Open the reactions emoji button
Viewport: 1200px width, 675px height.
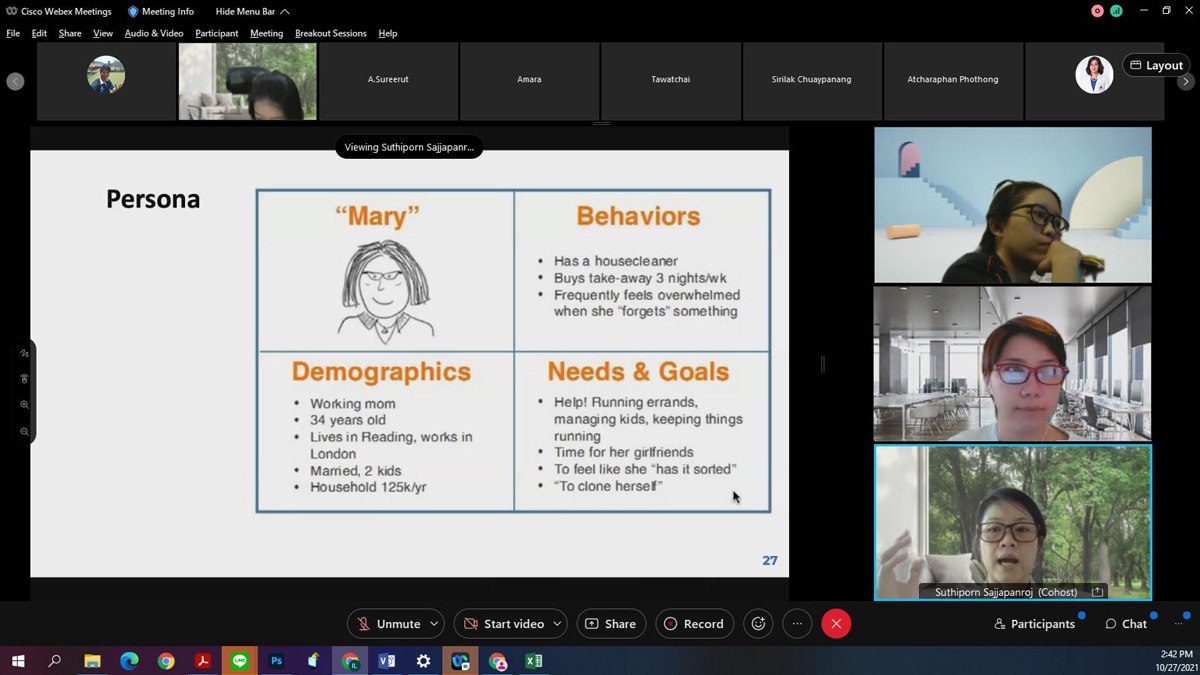tap(758, 624)
